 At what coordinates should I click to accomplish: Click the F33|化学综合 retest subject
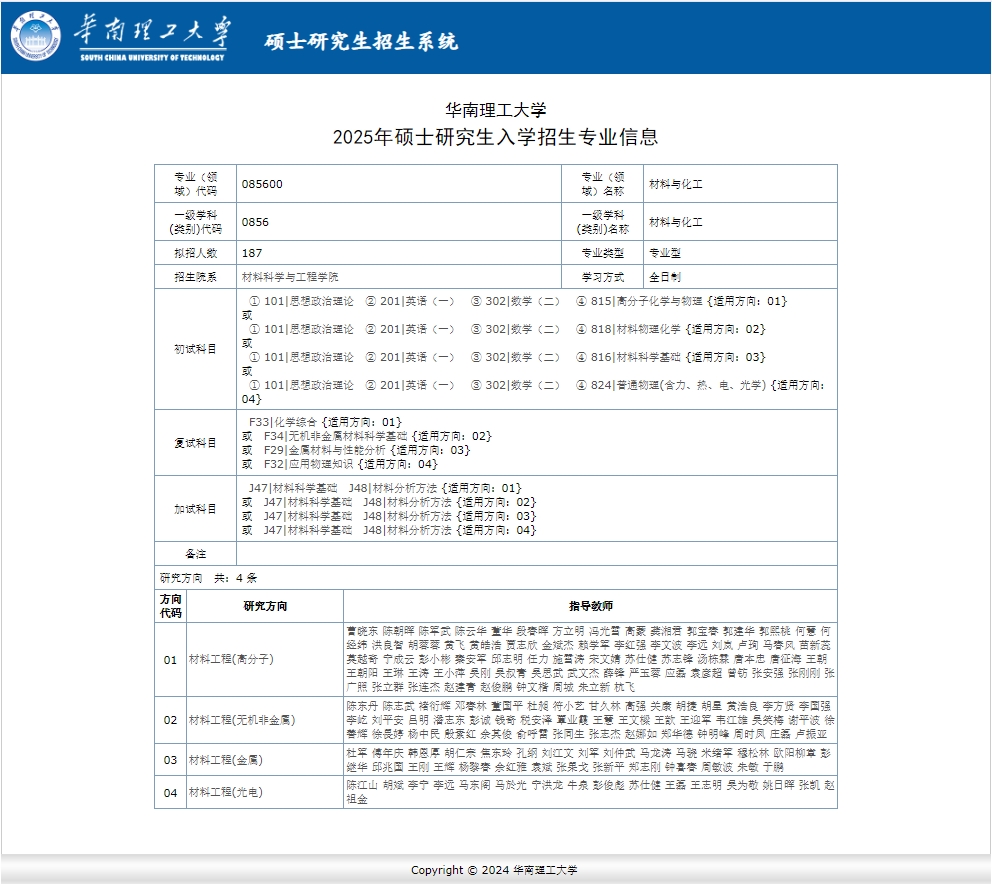click(x=283, y=422)
